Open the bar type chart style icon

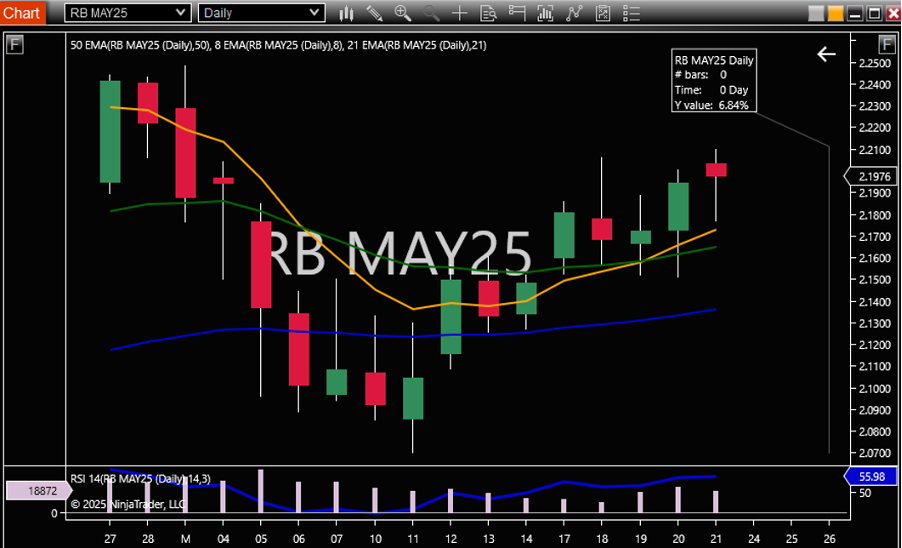(346, 13)
